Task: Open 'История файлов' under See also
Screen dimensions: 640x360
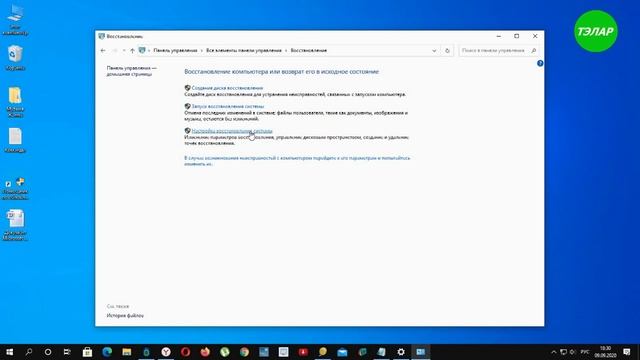Action: tap(125, 316)
